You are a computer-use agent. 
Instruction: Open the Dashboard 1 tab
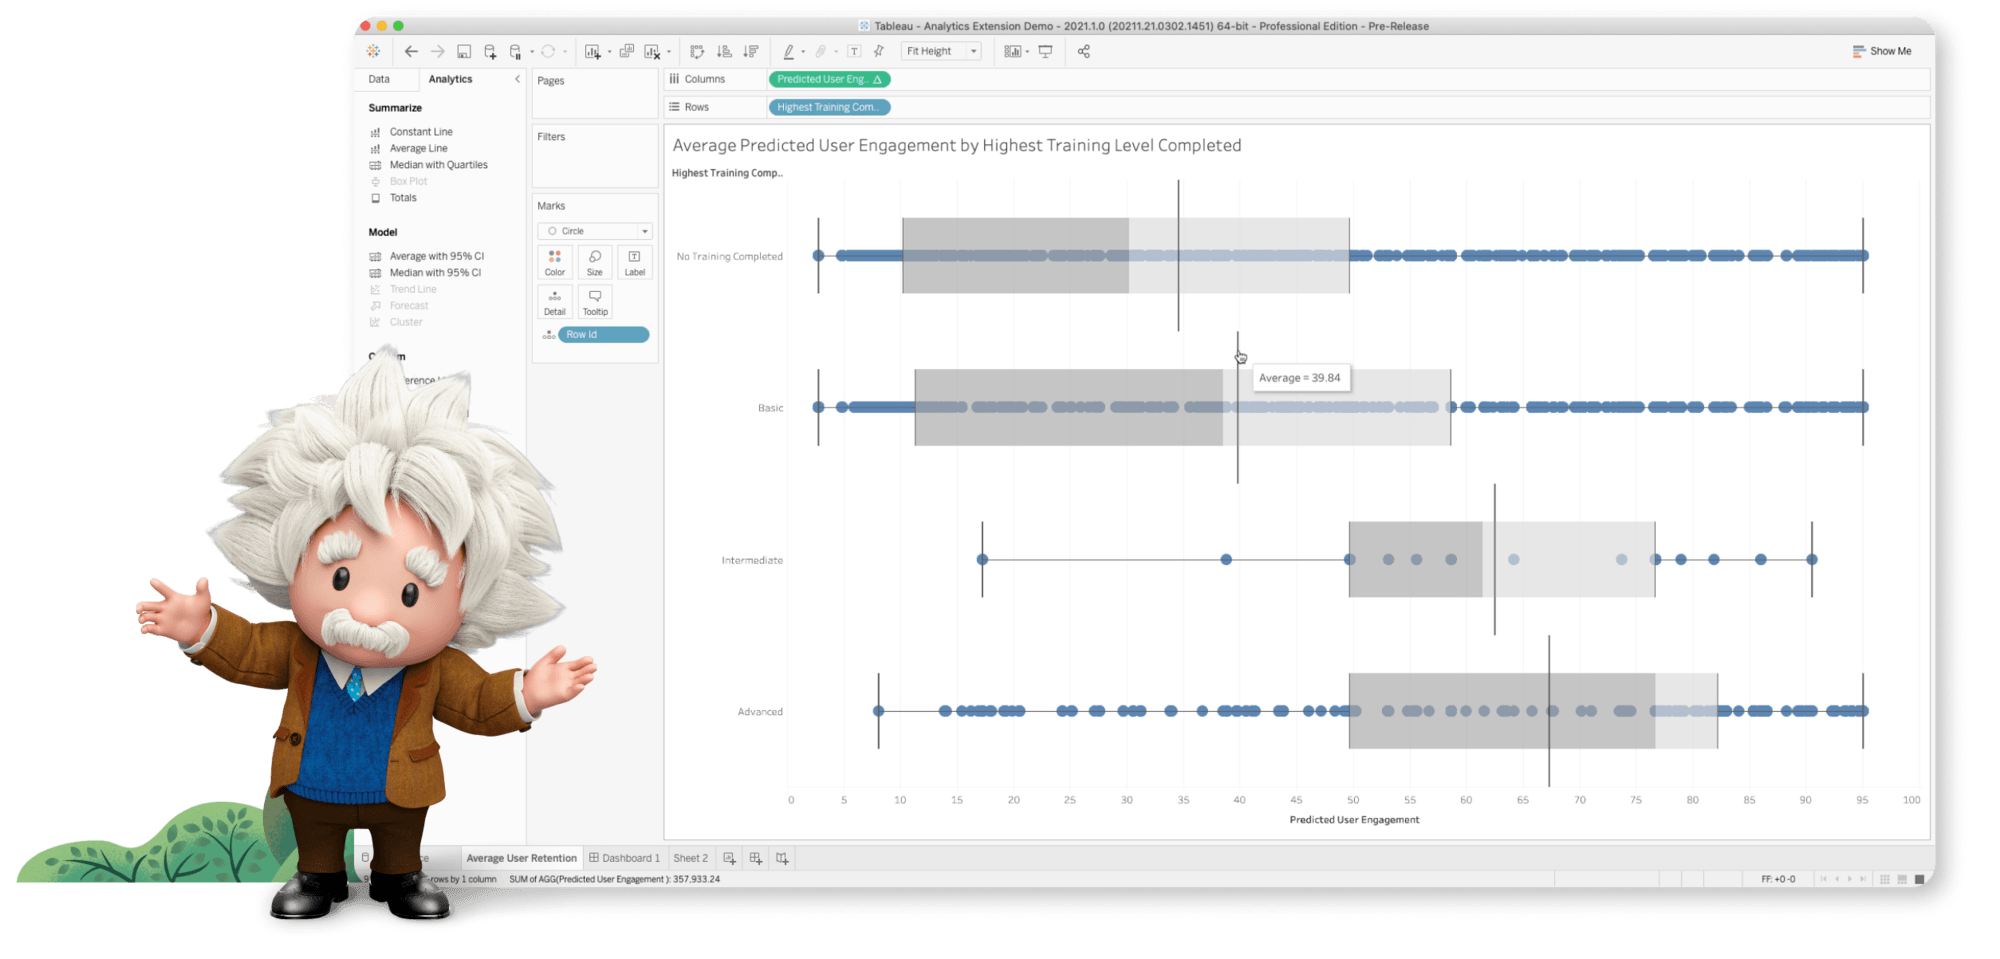(x=625, y=858)
